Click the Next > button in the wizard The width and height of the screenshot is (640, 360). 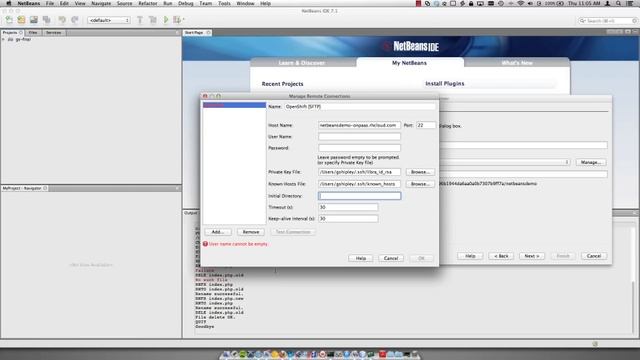(532, 256)
